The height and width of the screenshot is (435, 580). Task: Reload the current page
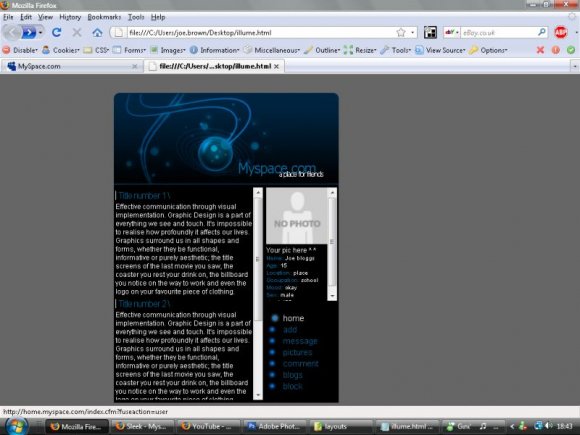(x=57, y=33)
